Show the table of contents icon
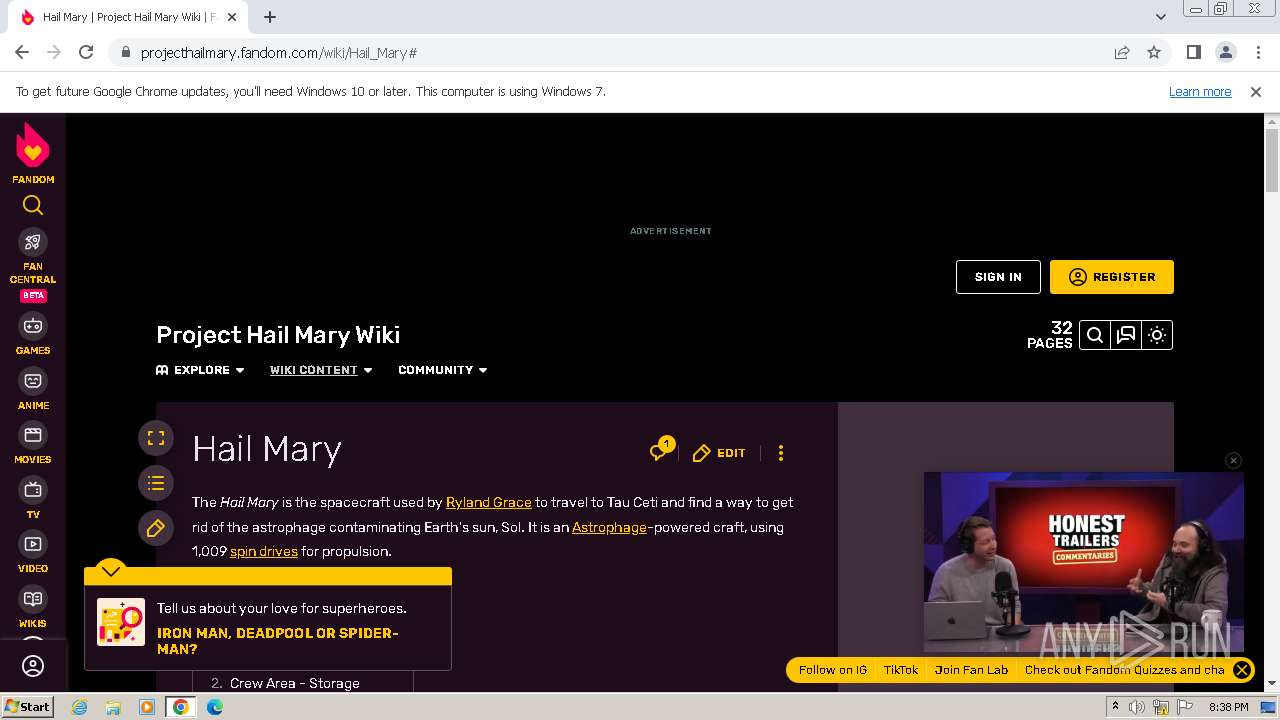Viewport: 1280px width, 720px height. 156,483
